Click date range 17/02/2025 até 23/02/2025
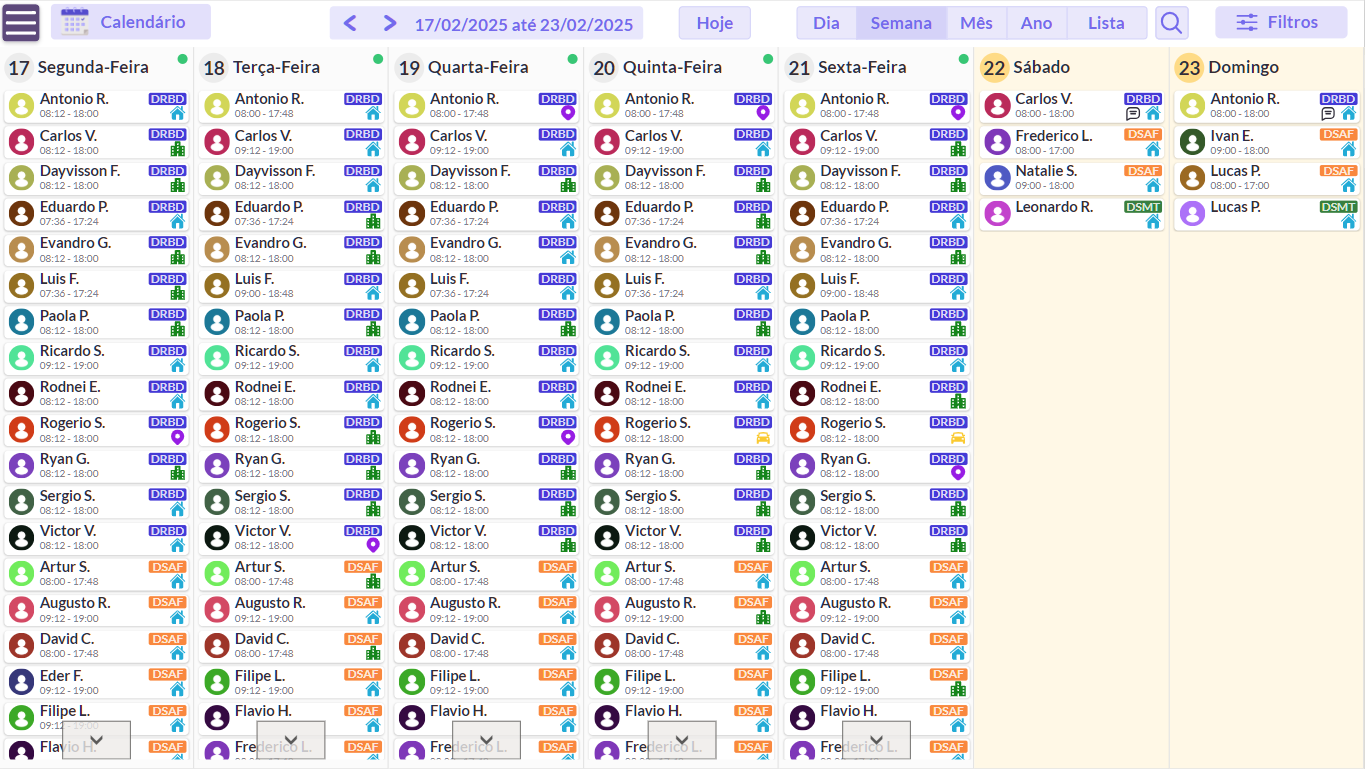Viewport: 1365px width, 769px height. 524,24
